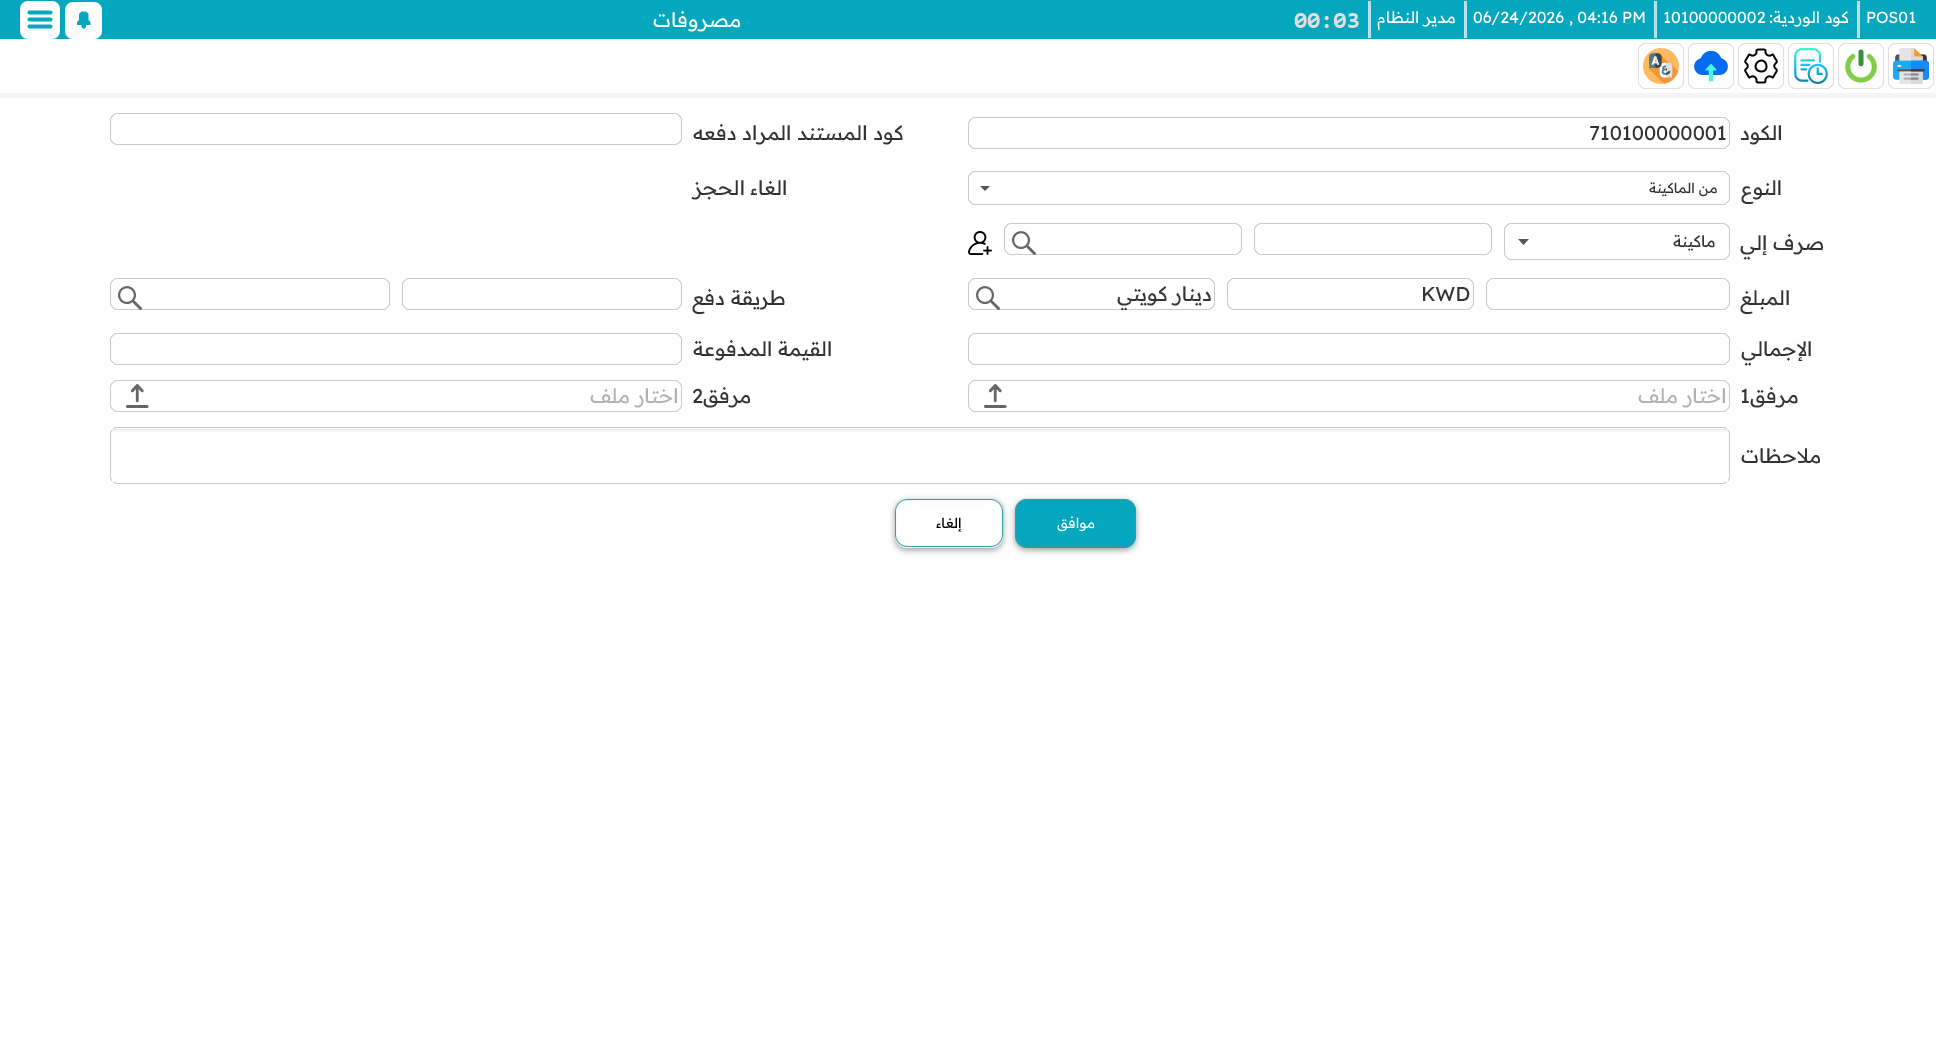Open the document history clock icon
This screenshot has width=1936, height=1048.
click(x=1810, y=67)
